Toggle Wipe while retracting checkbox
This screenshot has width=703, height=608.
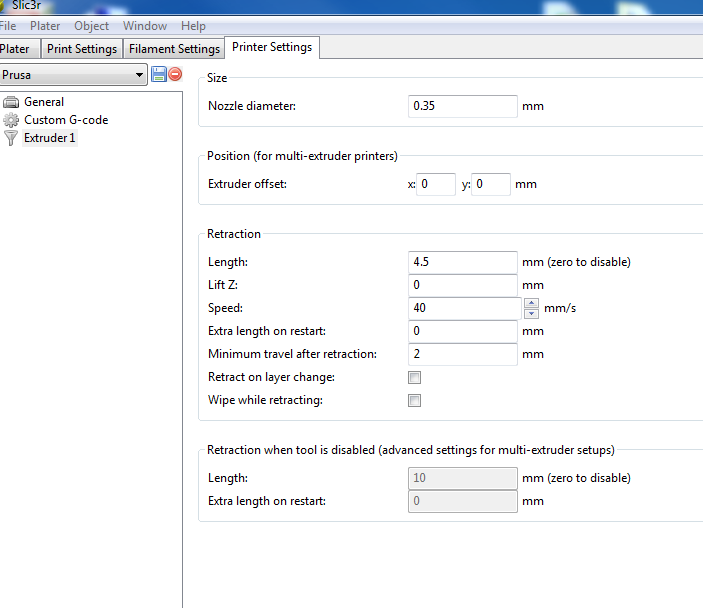(x=414, y=401)
